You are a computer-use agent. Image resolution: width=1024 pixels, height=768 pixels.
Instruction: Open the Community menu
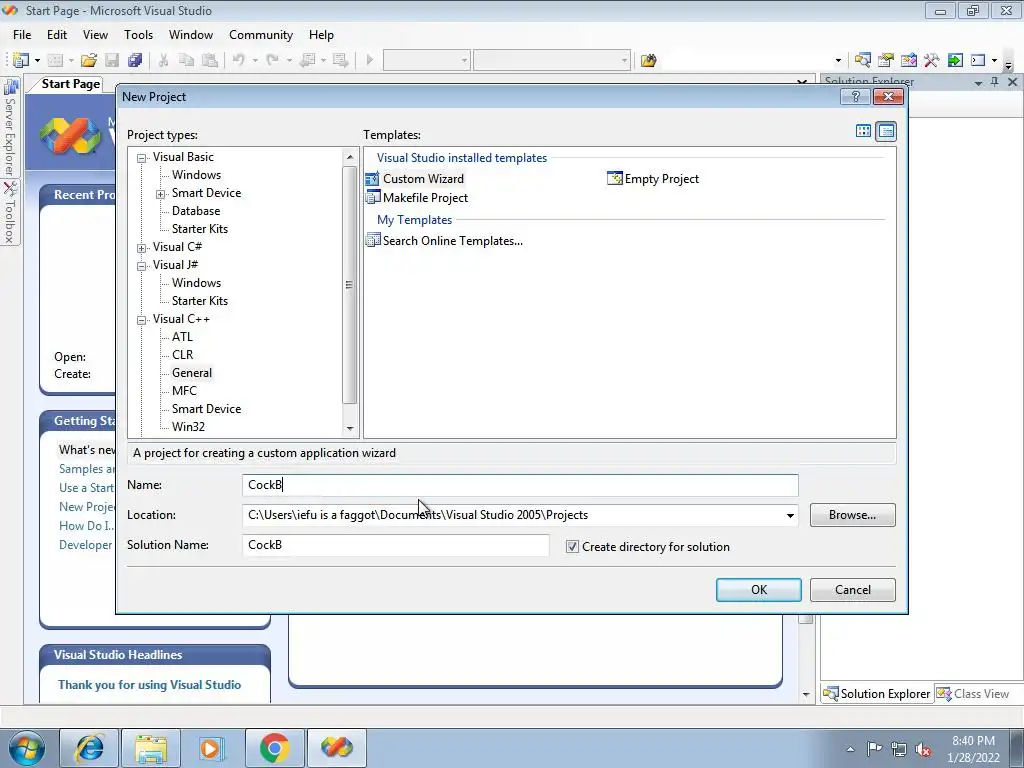261,35
